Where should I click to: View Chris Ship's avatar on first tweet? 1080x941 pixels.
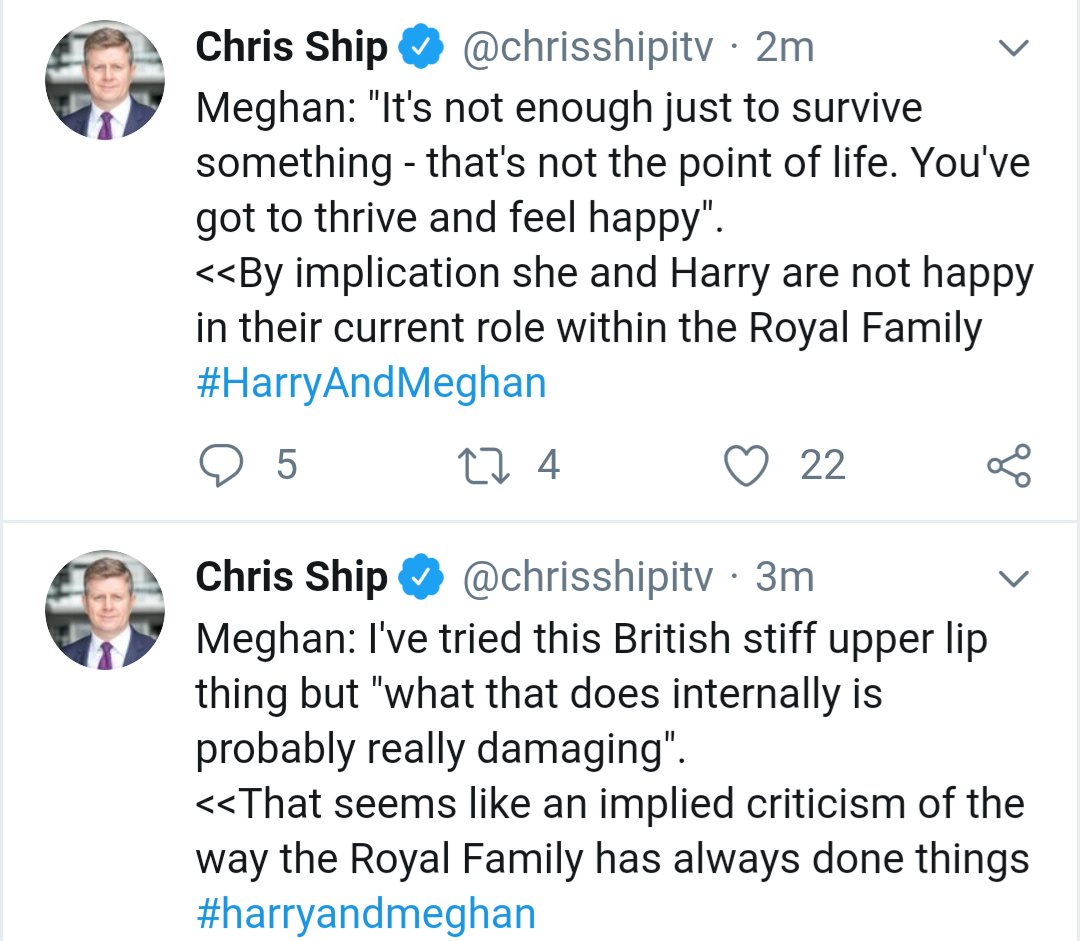pos(104,80)
